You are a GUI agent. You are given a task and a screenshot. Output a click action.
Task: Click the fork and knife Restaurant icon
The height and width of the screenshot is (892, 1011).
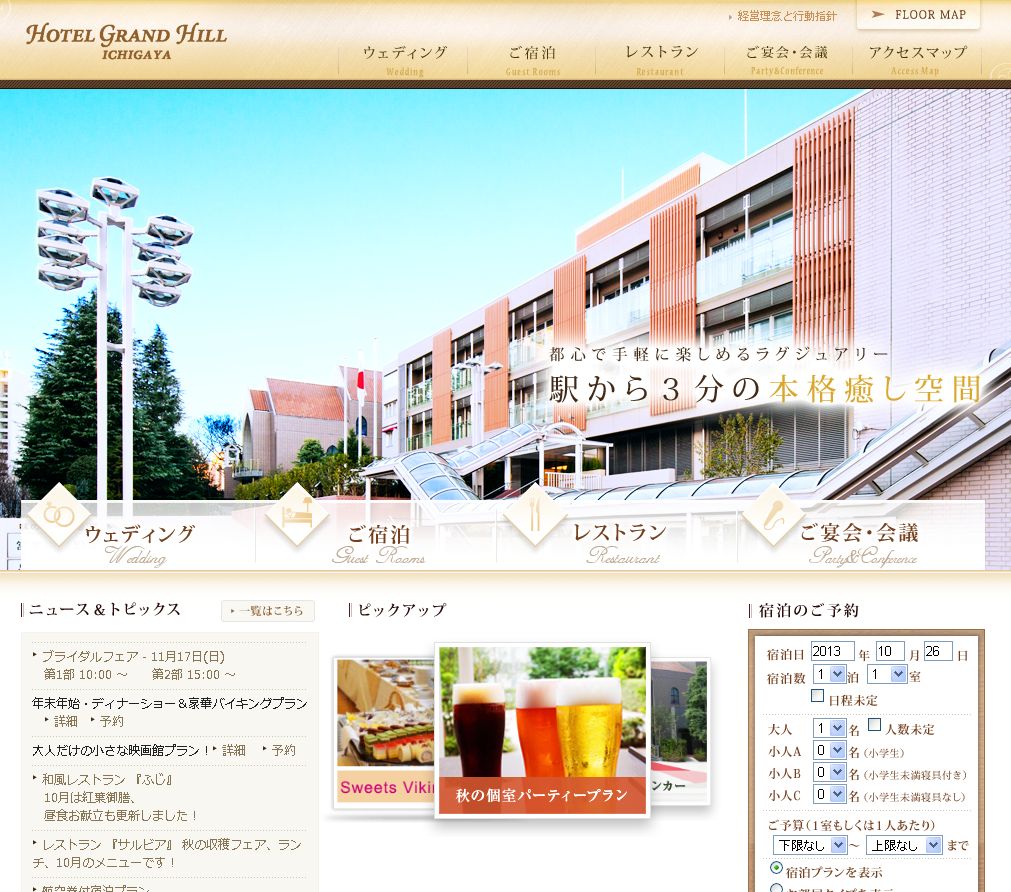535,515
